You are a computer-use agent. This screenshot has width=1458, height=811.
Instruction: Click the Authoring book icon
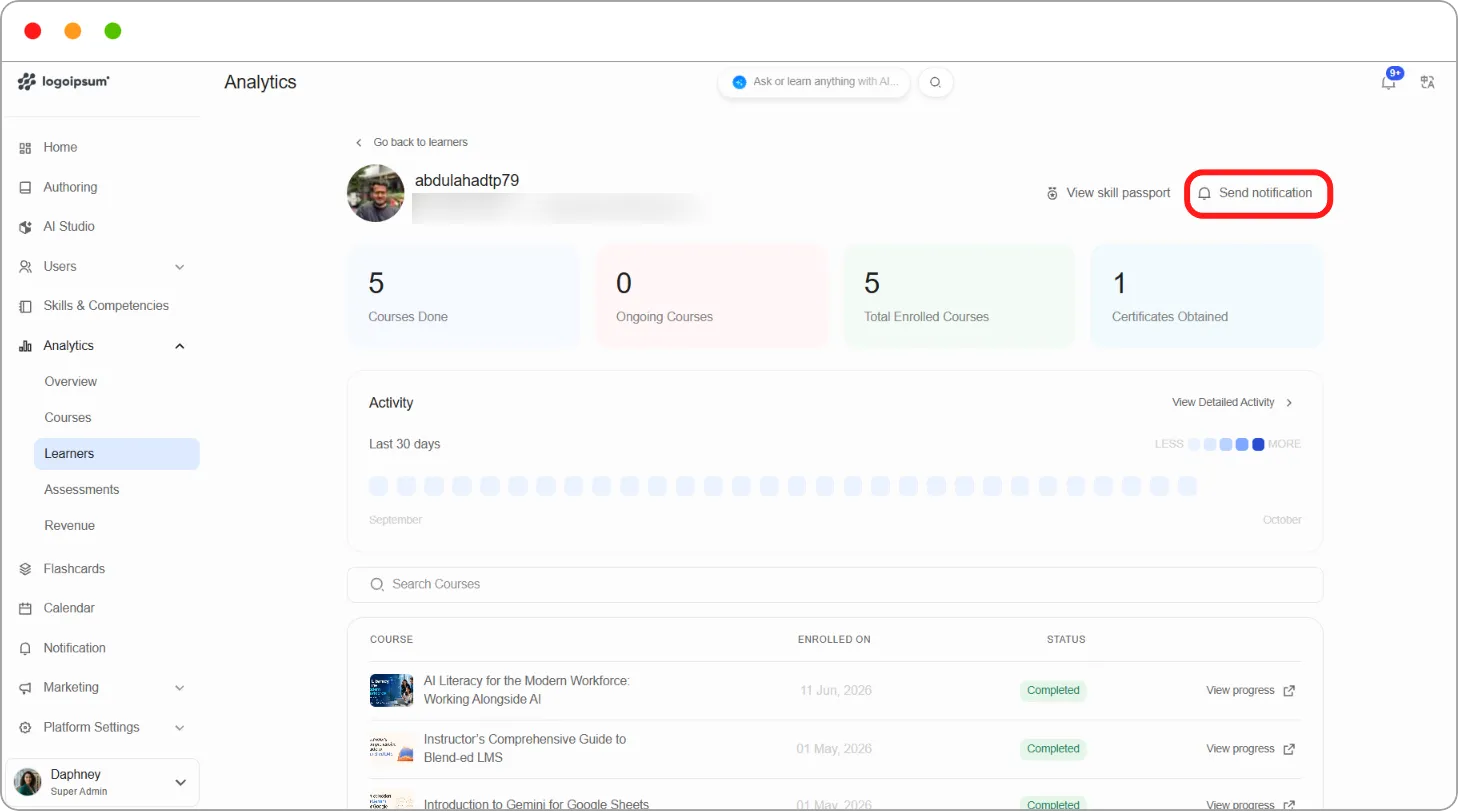(25, 187)
